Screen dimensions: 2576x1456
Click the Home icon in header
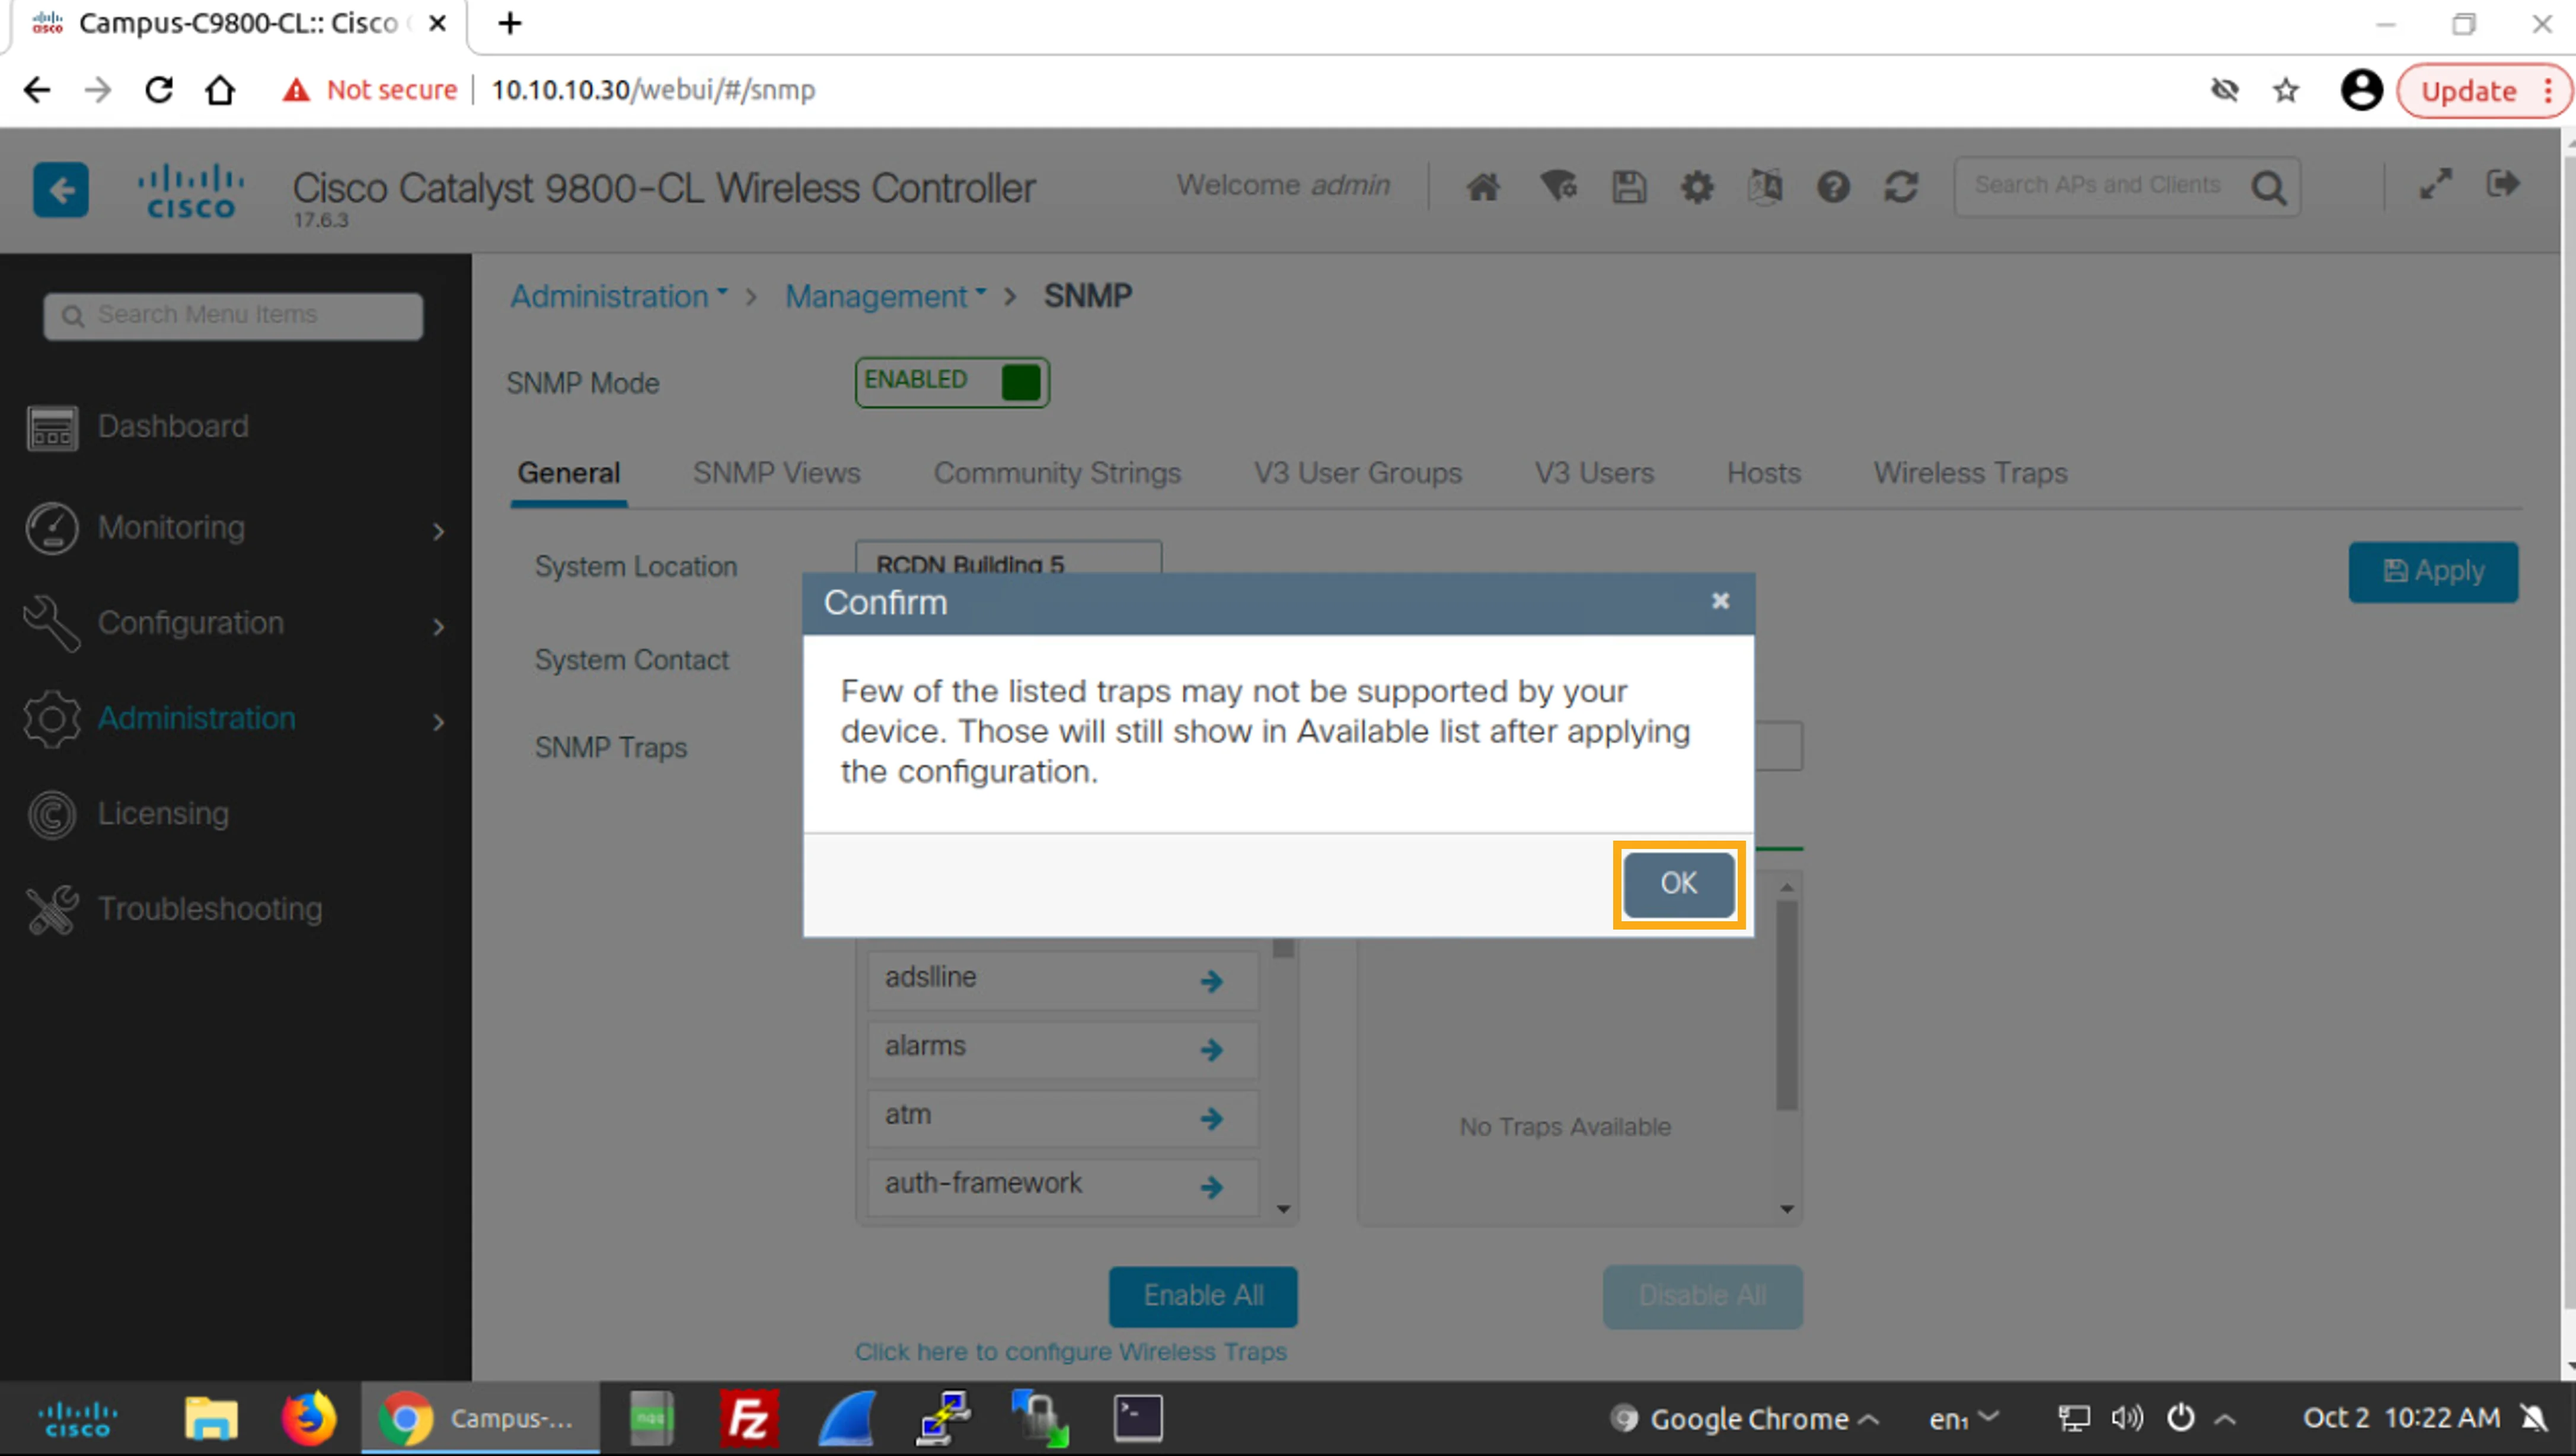(1482, 187)
